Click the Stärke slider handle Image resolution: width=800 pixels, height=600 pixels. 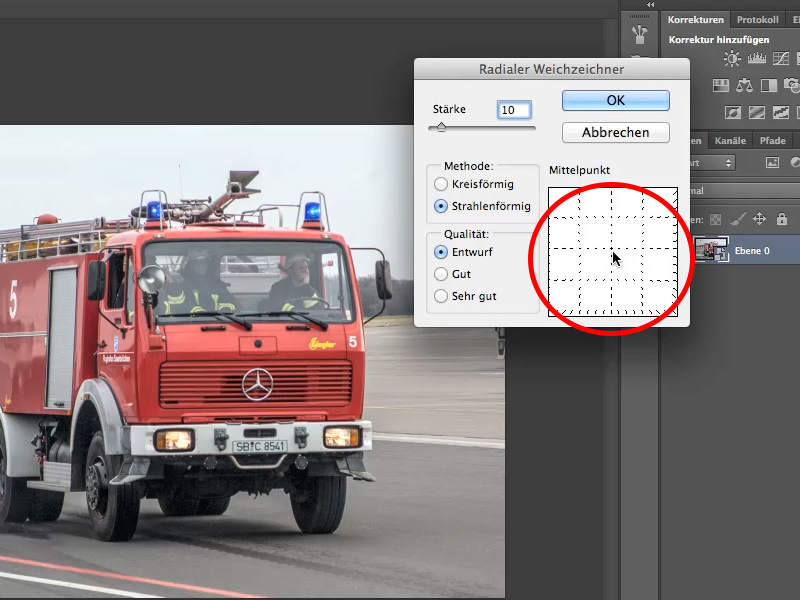[x=441, y=128]
